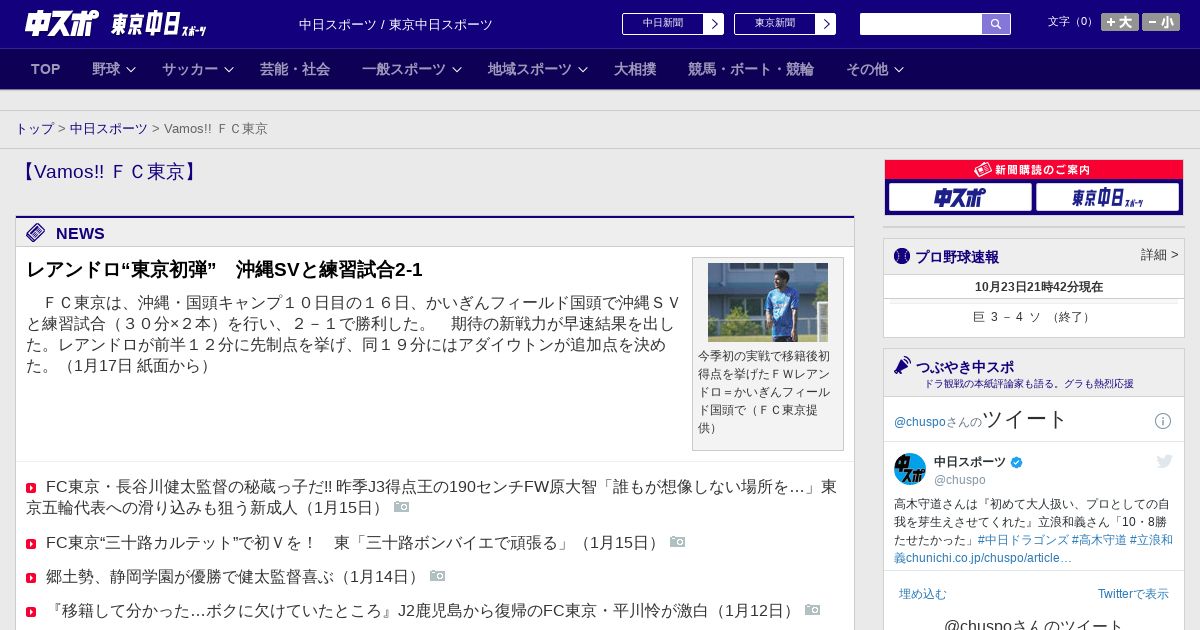Open the 平川怜が激白 article link
This screenshot has width=1200, height=630.
[423, 611]
